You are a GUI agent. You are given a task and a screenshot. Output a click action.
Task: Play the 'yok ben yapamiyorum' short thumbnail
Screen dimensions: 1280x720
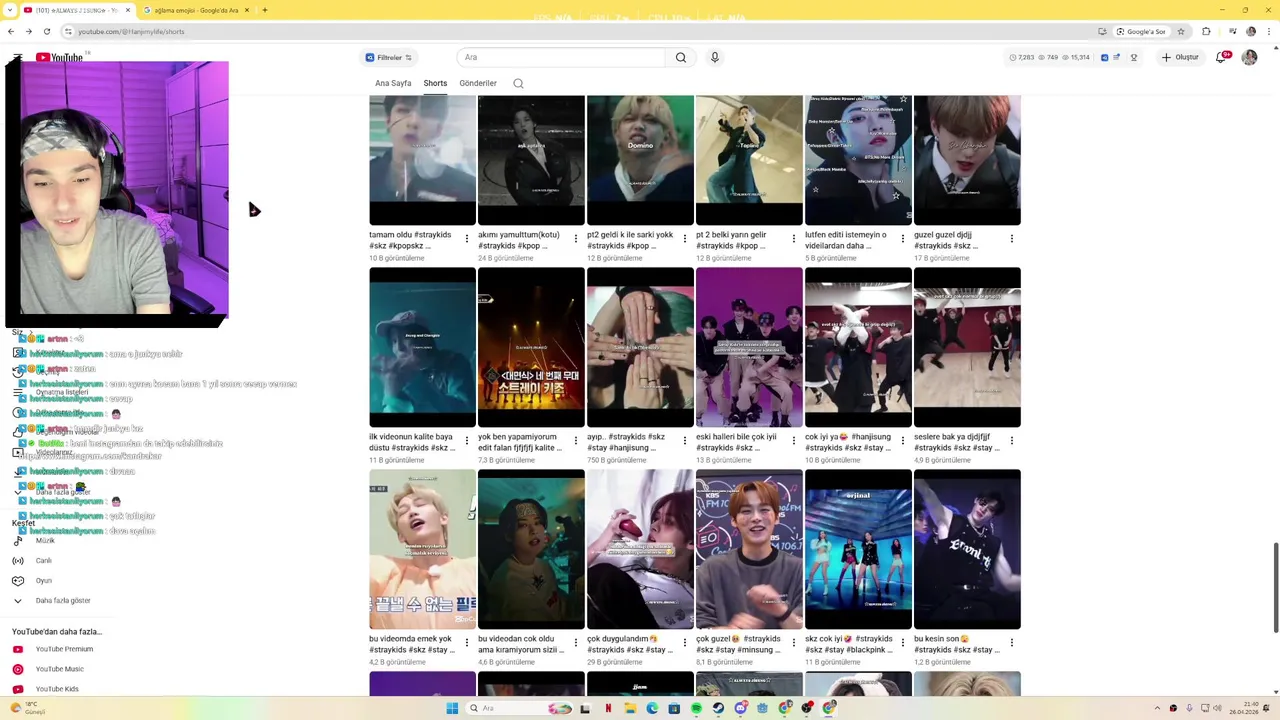click(531, 347)
